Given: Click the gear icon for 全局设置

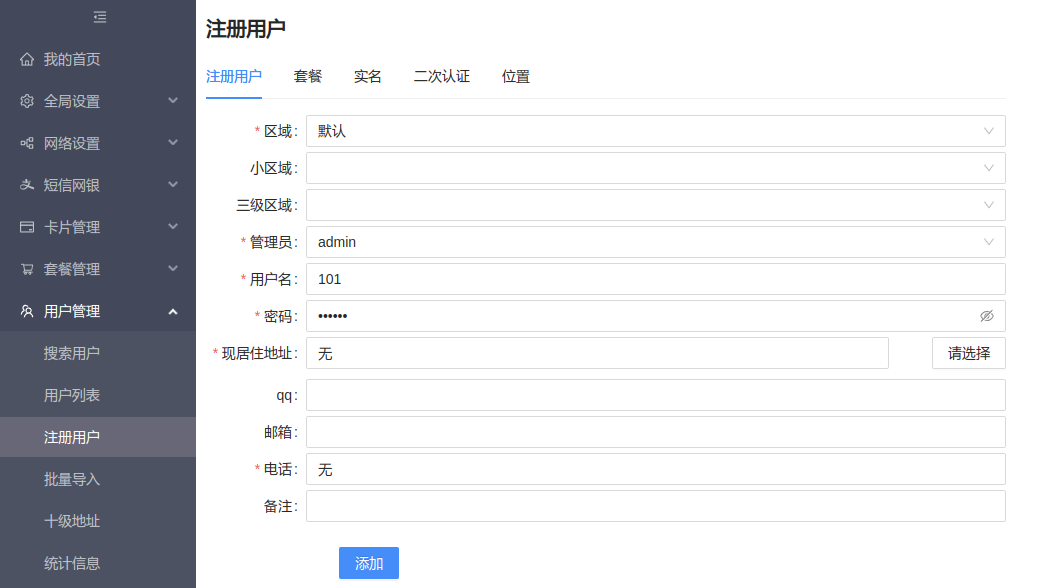Looking at the screenshot, I should pyautogui.click(x=27, y=101).
